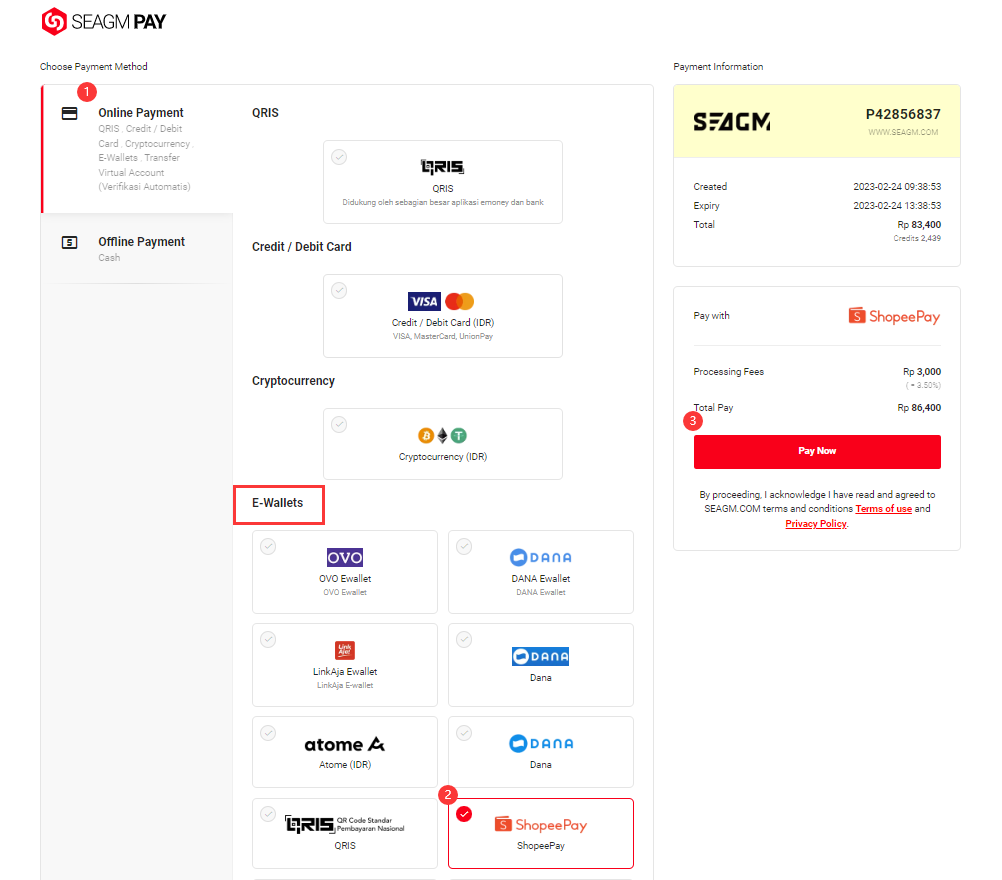Click the Bitcoin coin icon
This screenshot has height=880, width=1002.
point(426,436)
